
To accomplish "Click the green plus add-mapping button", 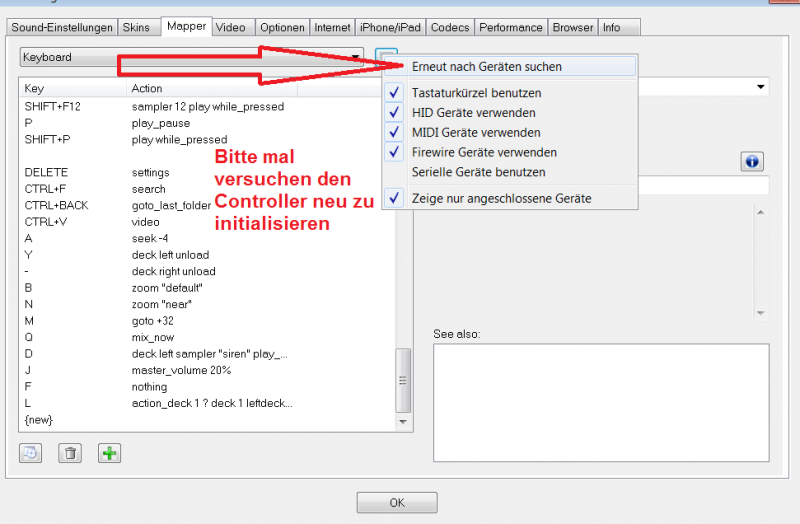I will (109, 453).
